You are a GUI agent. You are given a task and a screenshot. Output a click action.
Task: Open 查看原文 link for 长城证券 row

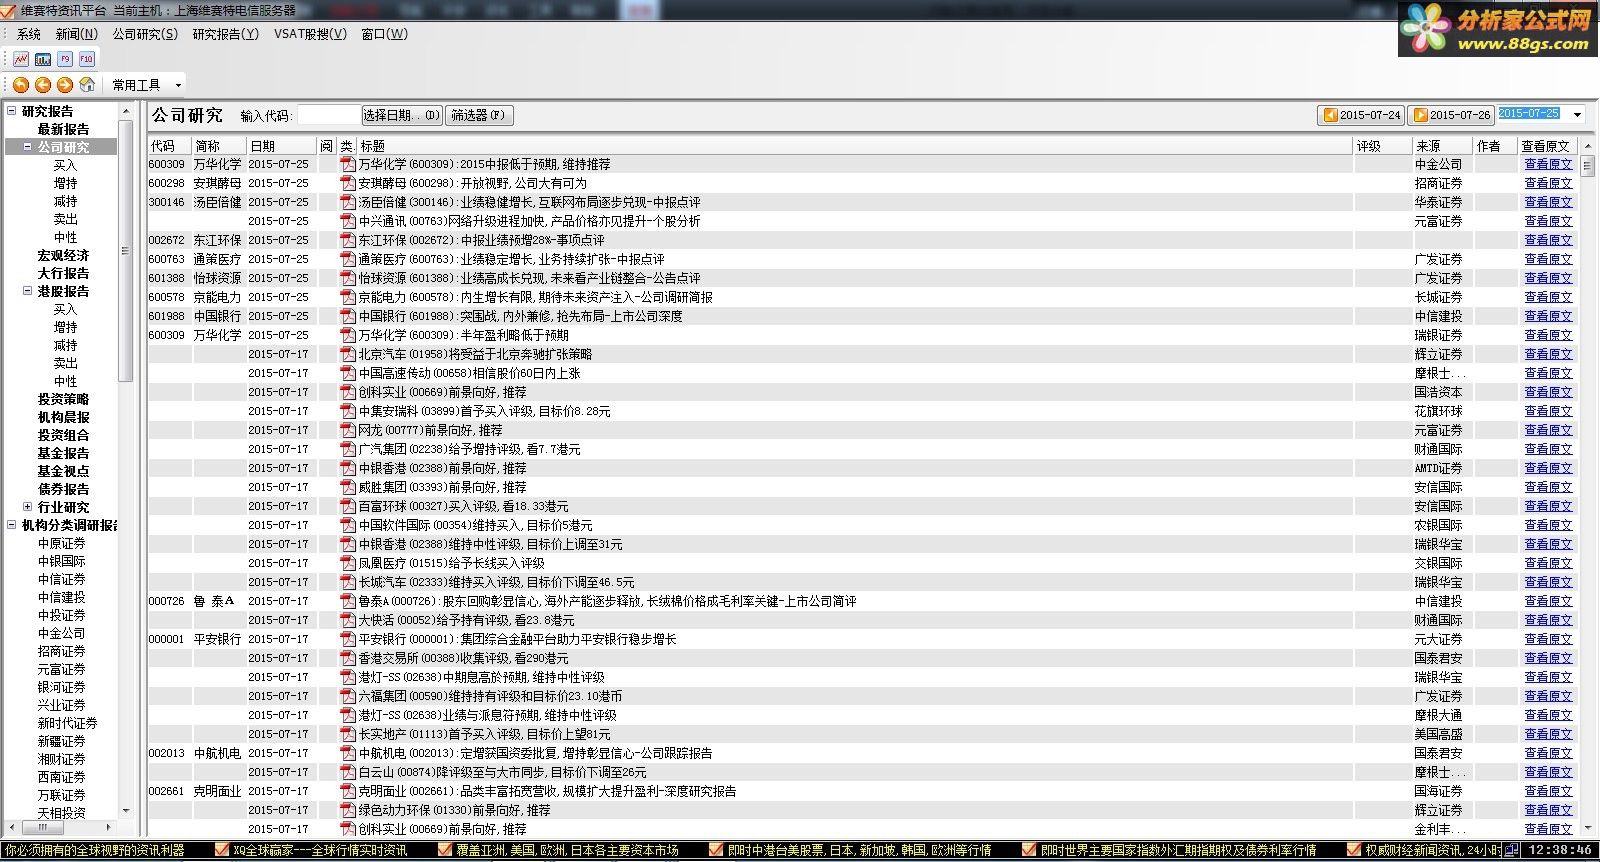[1548, 297]
